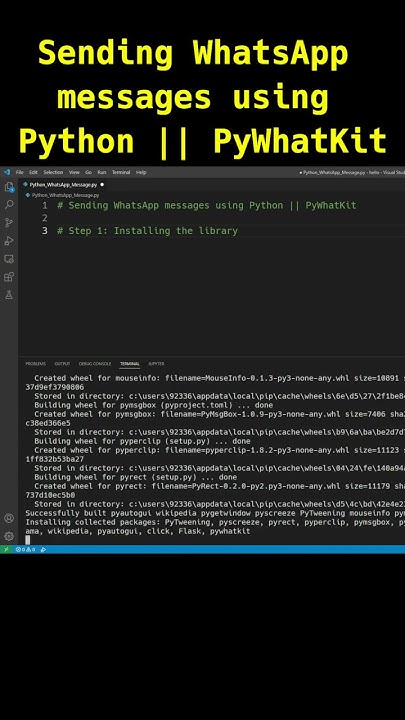Screen dimensions: 405x720
Task: Open the errors and warnings status bar indicator
Action: coord(25,549)
